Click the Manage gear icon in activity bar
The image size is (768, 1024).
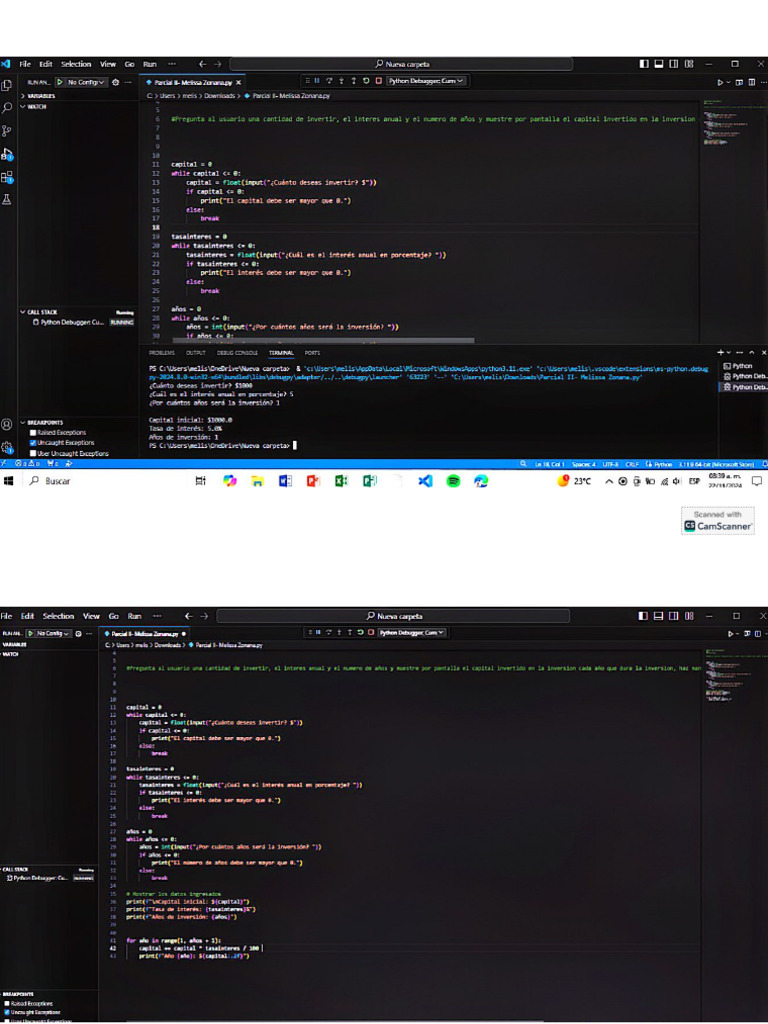7,447
